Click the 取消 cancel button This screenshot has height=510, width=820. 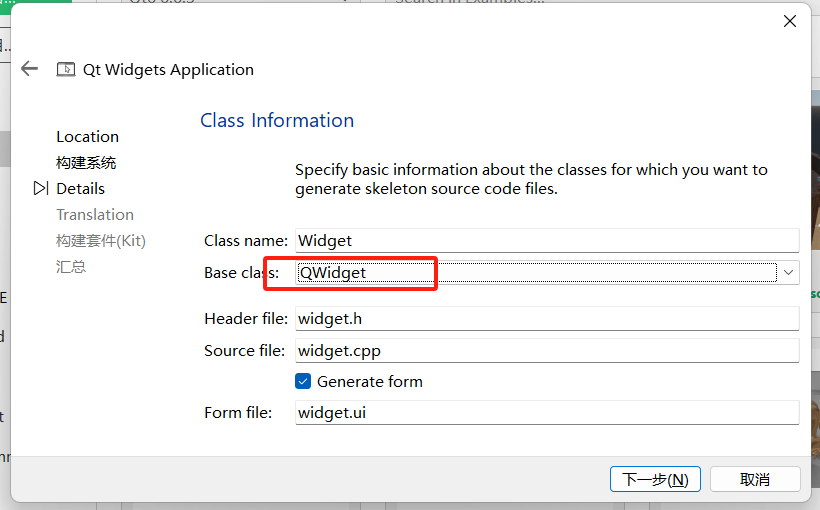755,479
